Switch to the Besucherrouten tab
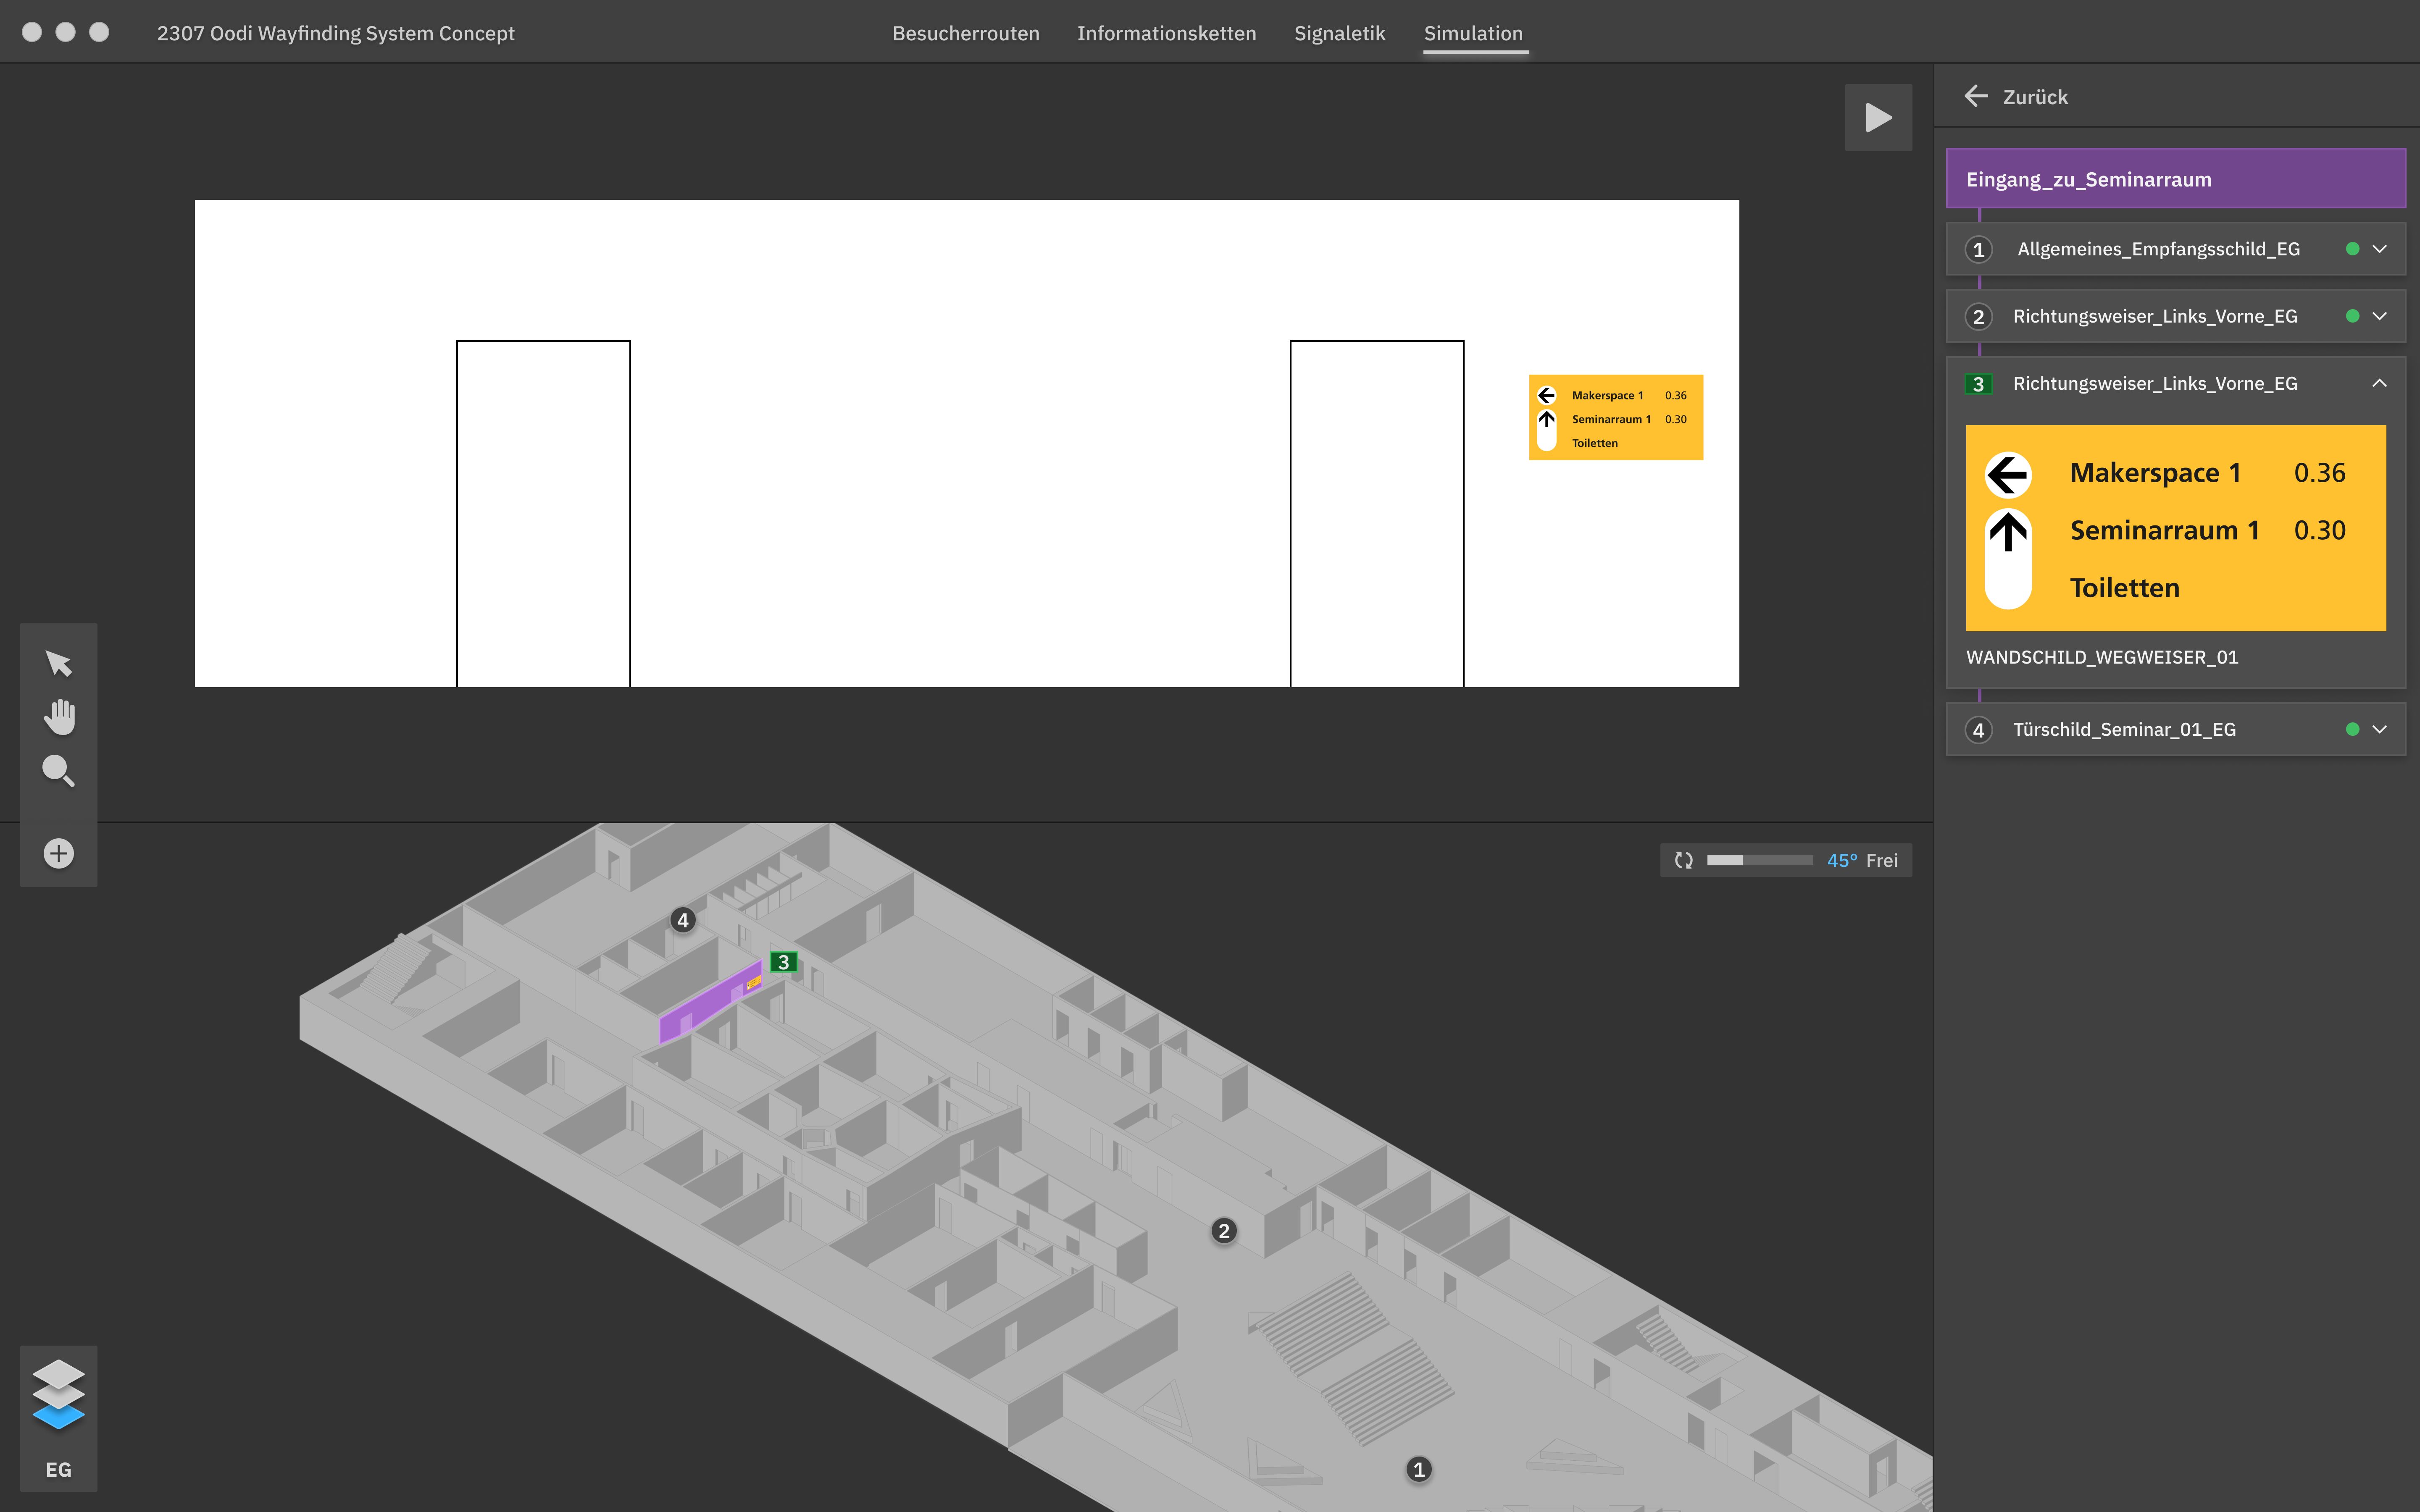This screenshot has height=1512, width=2420. 965,33
